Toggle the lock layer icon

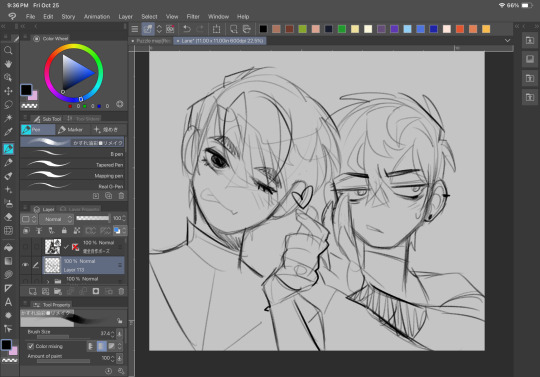pos(64,230)
